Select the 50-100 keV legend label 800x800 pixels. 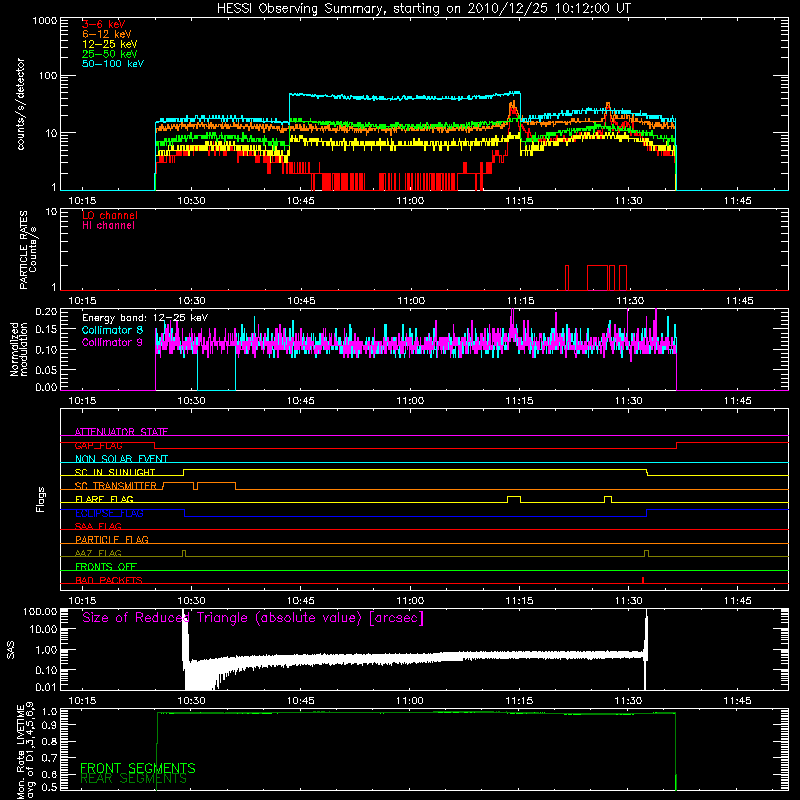point(113,64)
